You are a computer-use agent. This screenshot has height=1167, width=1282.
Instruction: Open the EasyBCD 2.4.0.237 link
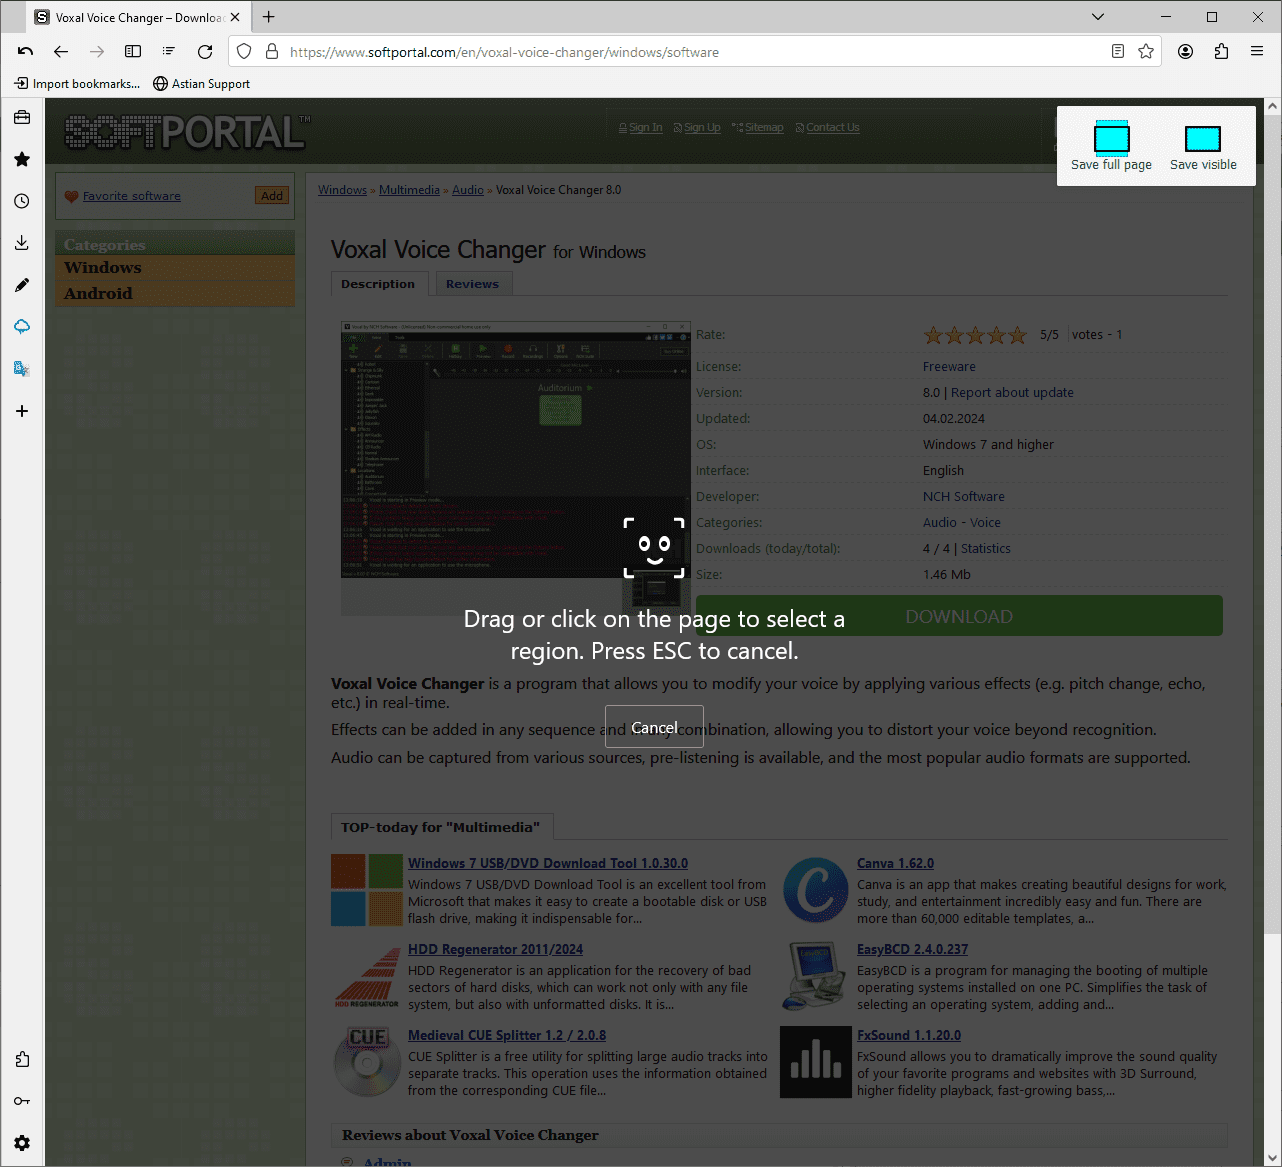(912, 950)
